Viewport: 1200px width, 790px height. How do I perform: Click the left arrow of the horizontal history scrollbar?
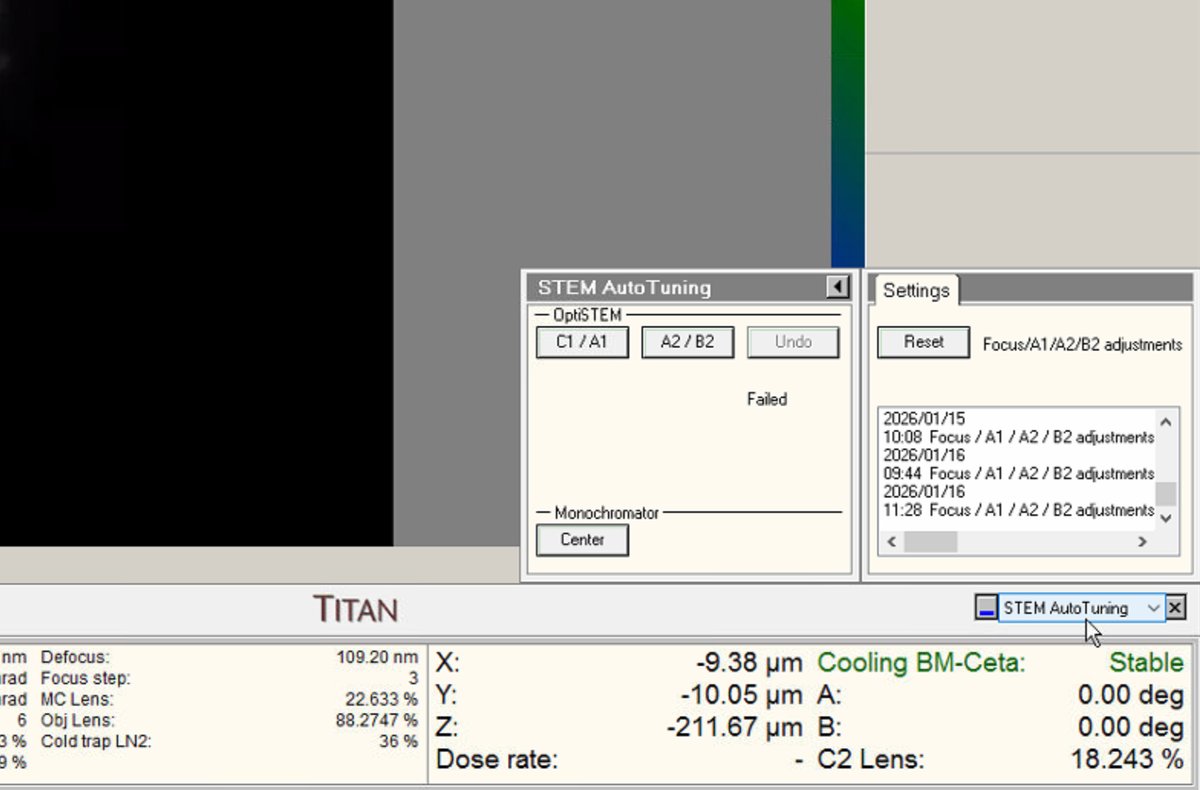coord(890,541)
